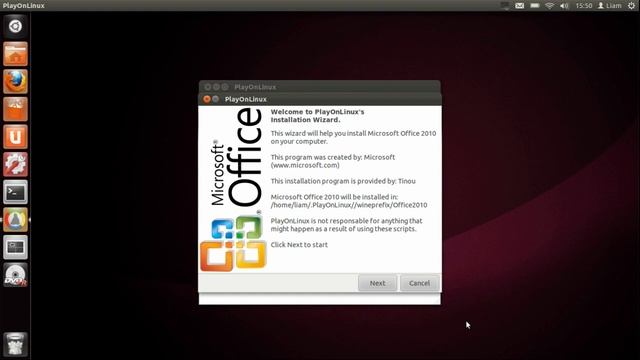
Task: Click the Microsoft Office logo image
Action: tap(233, 190)
